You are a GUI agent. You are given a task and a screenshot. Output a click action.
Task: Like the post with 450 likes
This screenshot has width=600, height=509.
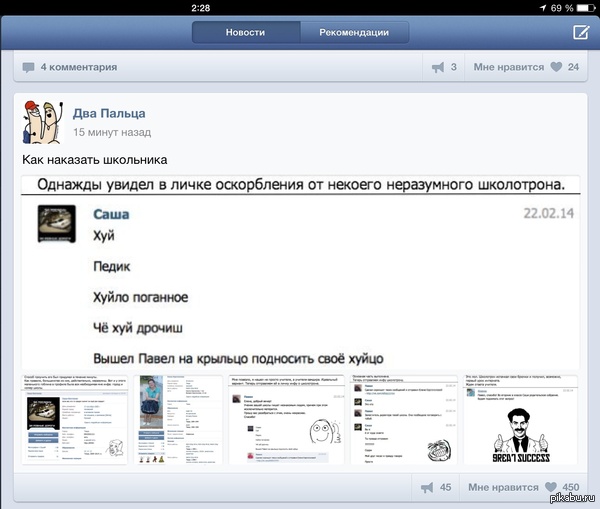[523, 487]
